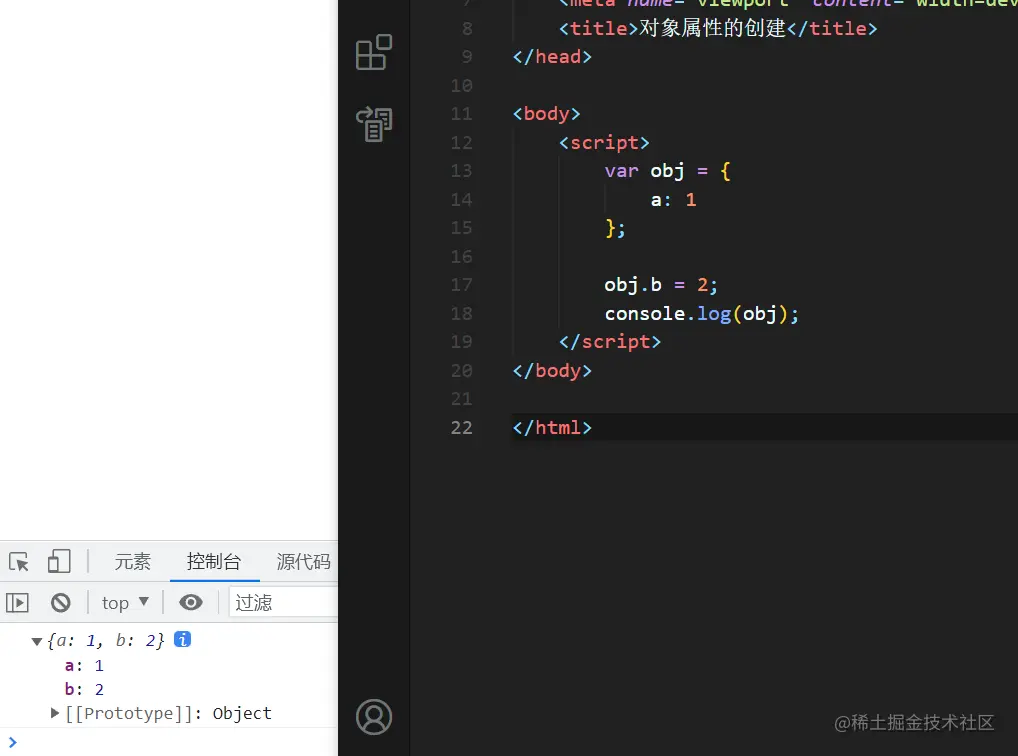Collapse the {a: 1, b: 2} object
Viewport: 1018px width, 756px height.
click(36, 642)
